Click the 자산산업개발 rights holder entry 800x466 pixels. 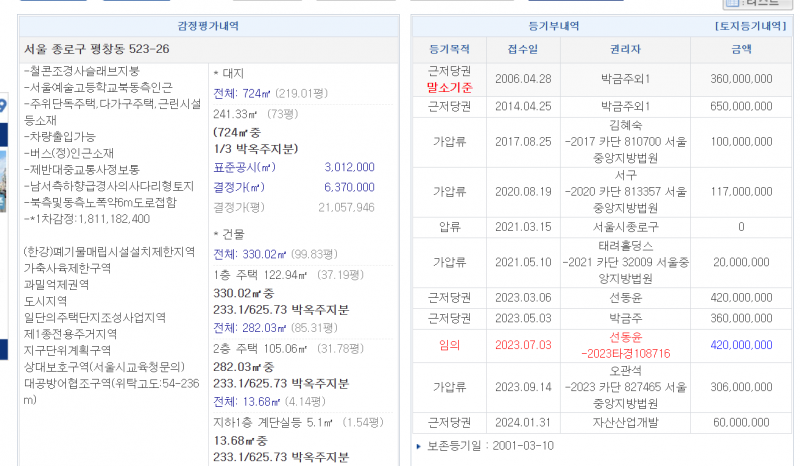[625, 422]
